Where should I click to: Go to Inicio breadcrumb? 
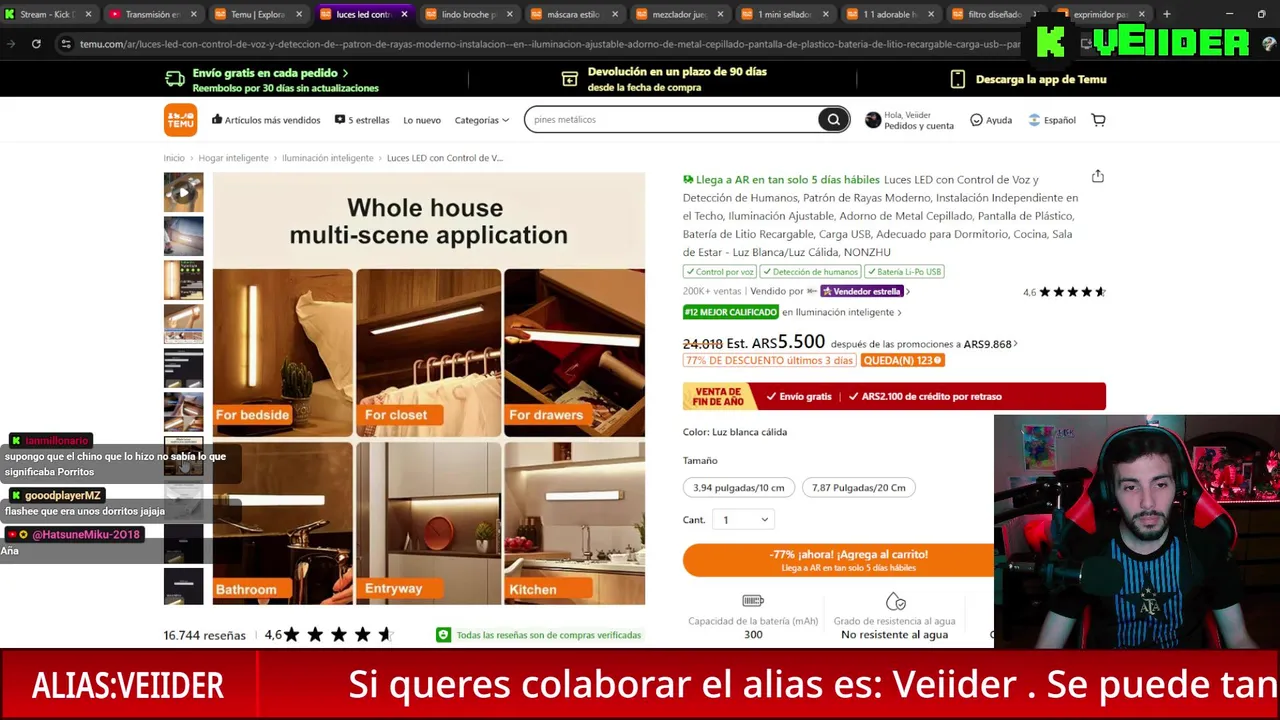click(174, 158)
